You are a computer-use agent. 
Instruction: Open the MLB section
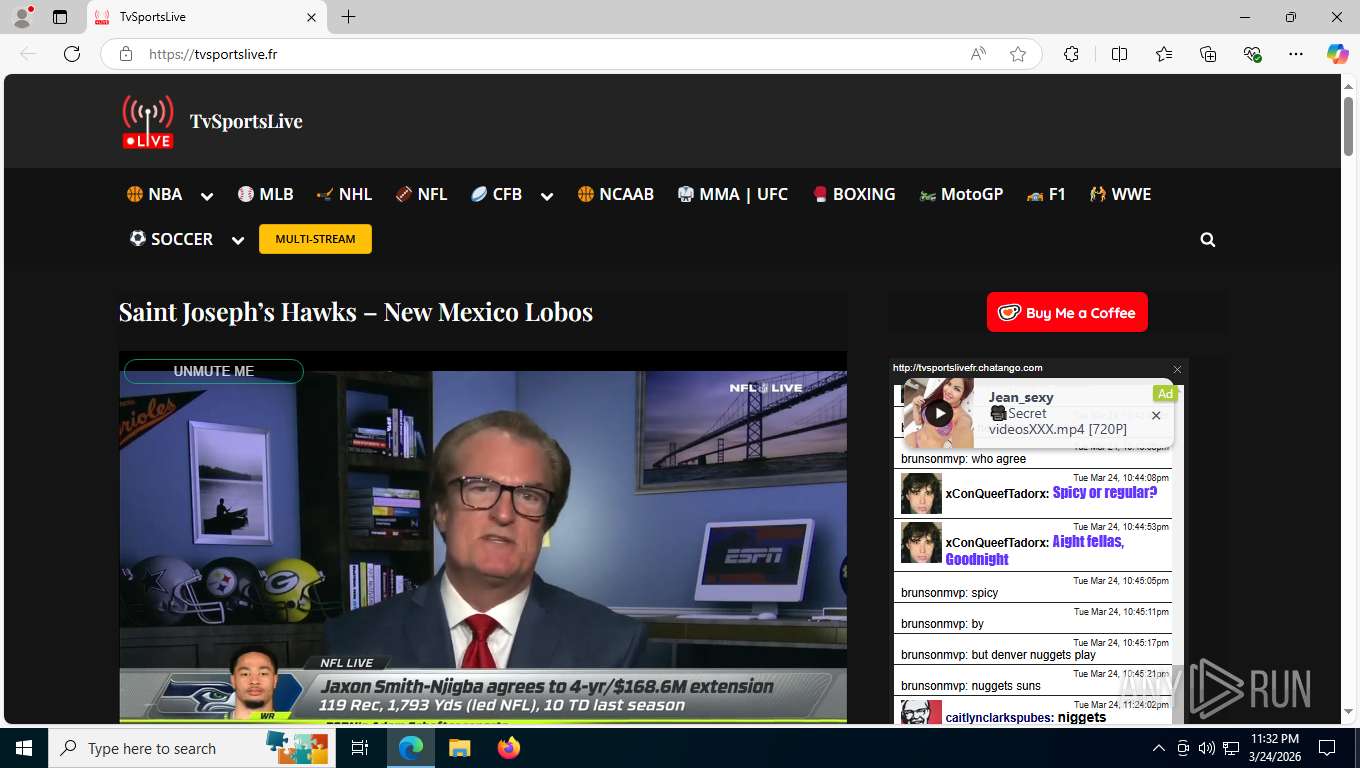coord(266,194)
